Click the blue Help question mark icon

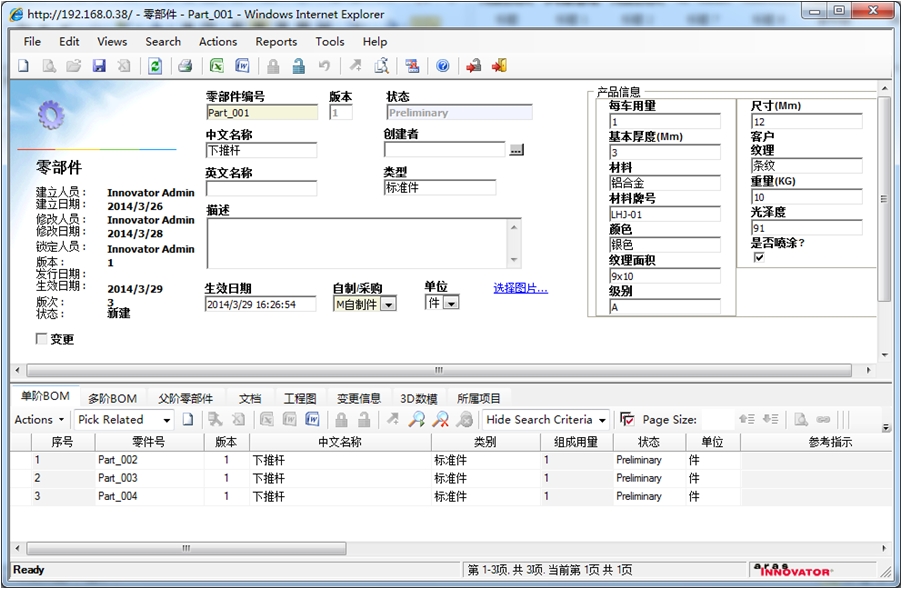click(x=442, y=66)
